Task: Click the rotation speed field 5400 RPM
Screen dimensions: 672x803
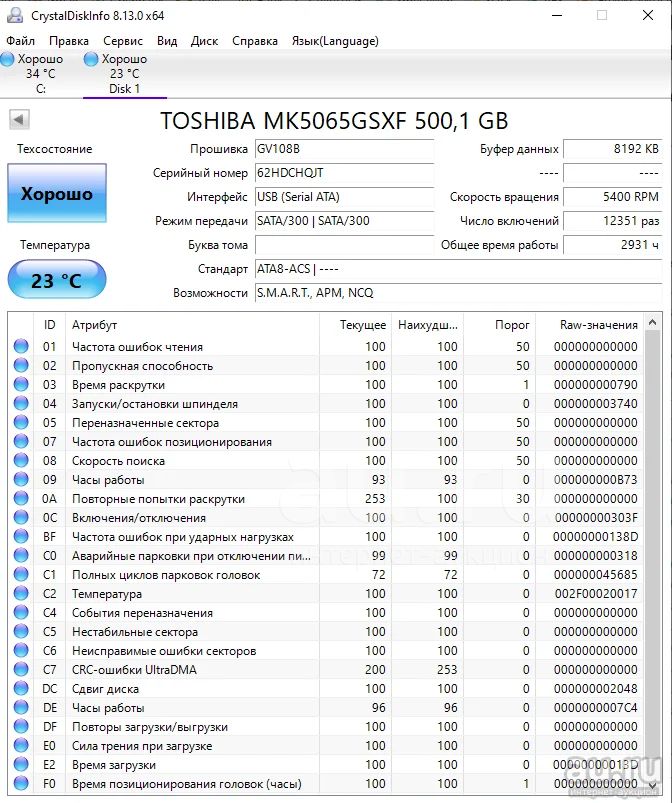Action: [x=613, y=197]
